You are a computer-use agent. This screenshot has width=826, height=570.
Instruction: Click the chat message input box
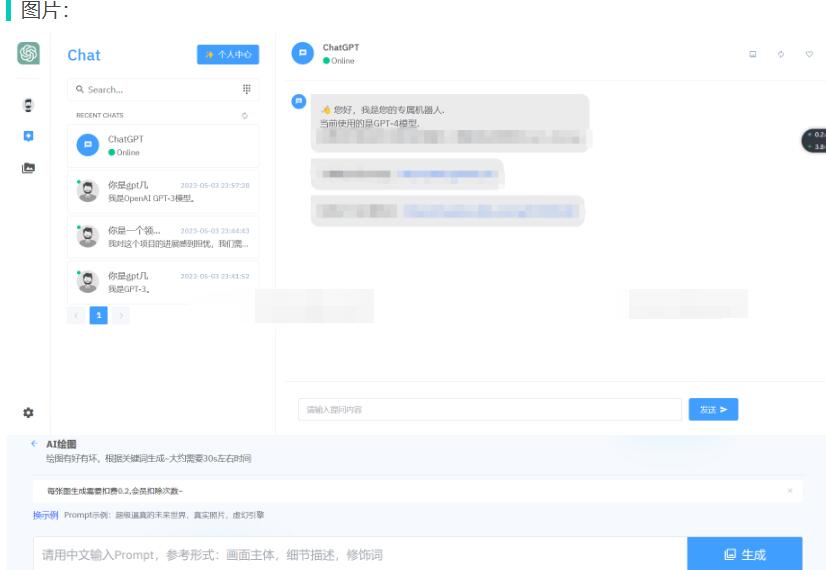490,409
